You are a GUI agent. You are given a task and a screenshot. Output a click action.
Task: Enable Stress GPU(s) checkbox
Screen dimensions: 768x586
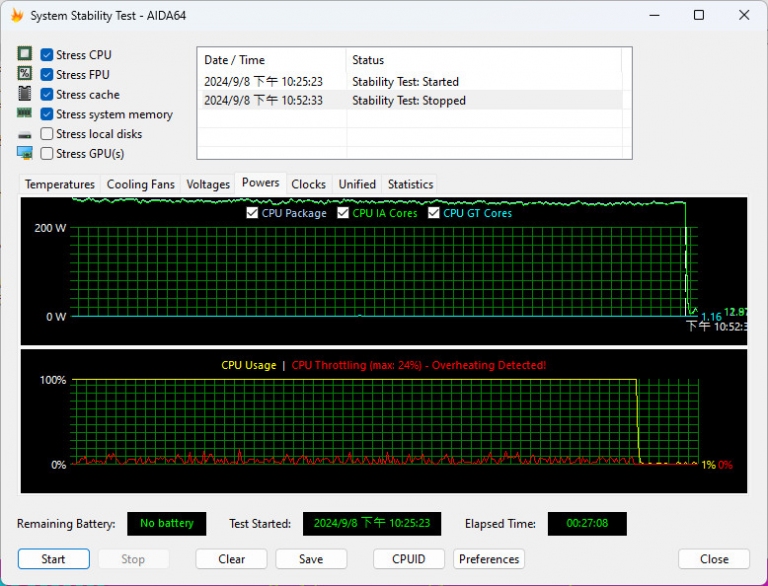coord(47,153)
